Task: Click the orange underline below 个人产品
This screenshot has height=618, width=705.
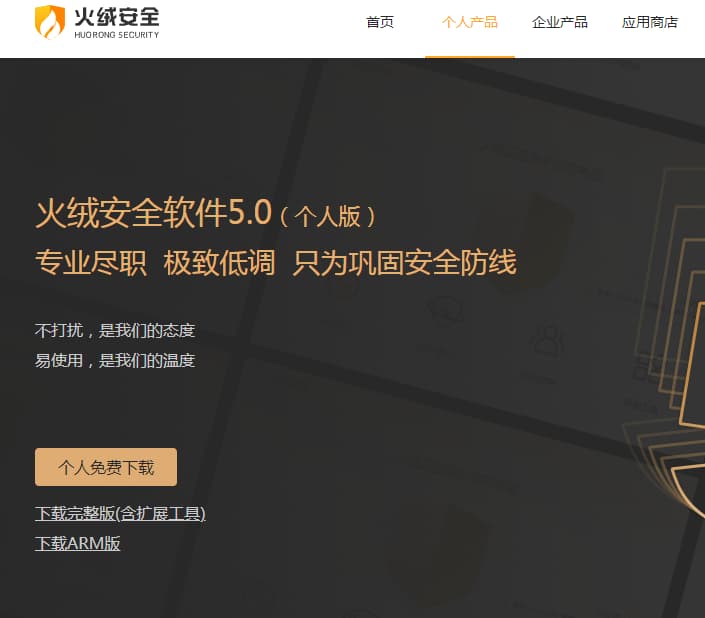Action: point(470,57)
